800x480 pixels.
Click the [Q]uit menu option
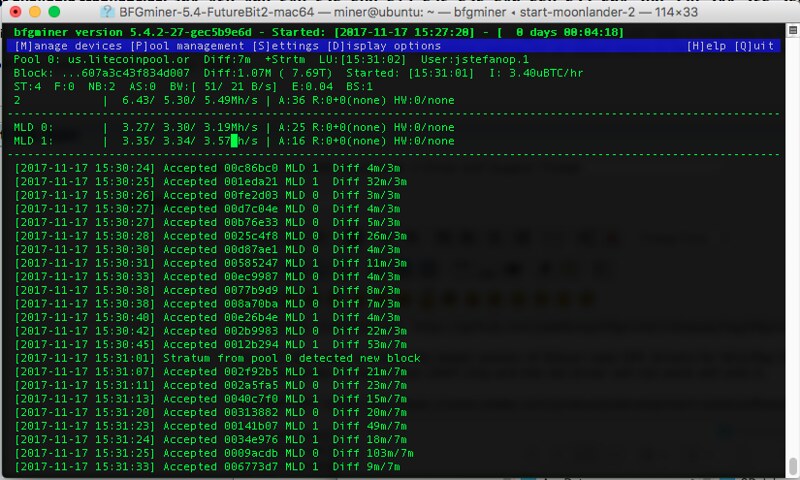(754, 46)
